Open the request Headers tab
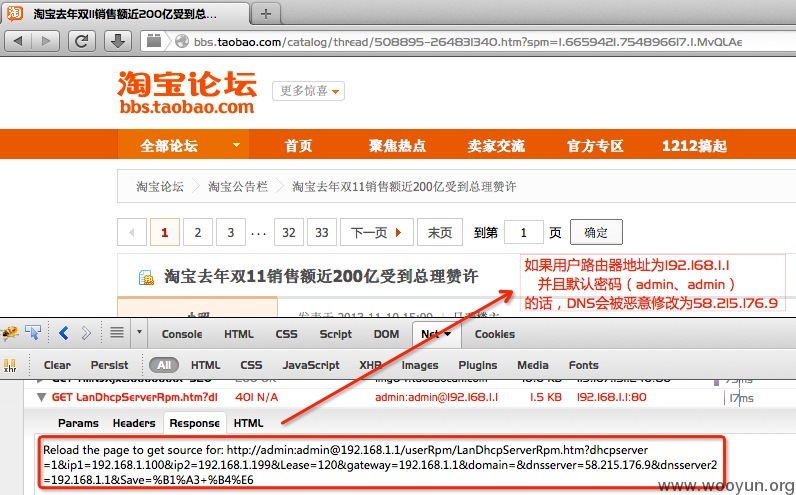The width and height of the screenshot is (796, 495). 134,423
